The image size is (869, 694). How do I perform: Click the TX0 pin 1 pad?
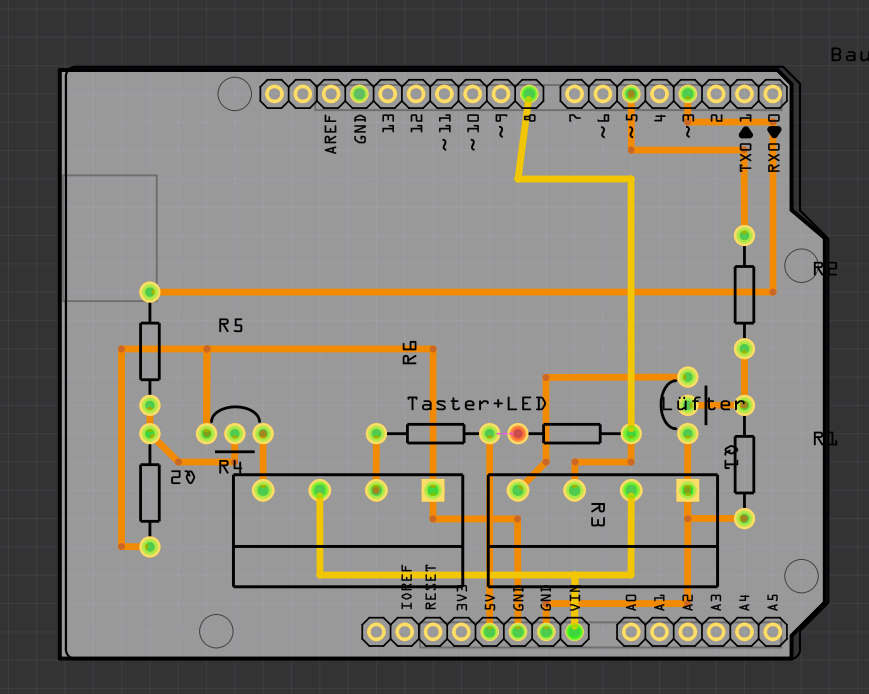(x=744, y=94)
